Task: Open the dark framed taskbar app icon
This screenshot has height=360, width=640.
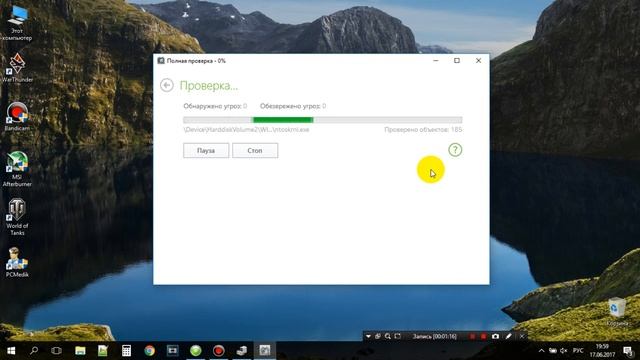Action: coord(173,351)
